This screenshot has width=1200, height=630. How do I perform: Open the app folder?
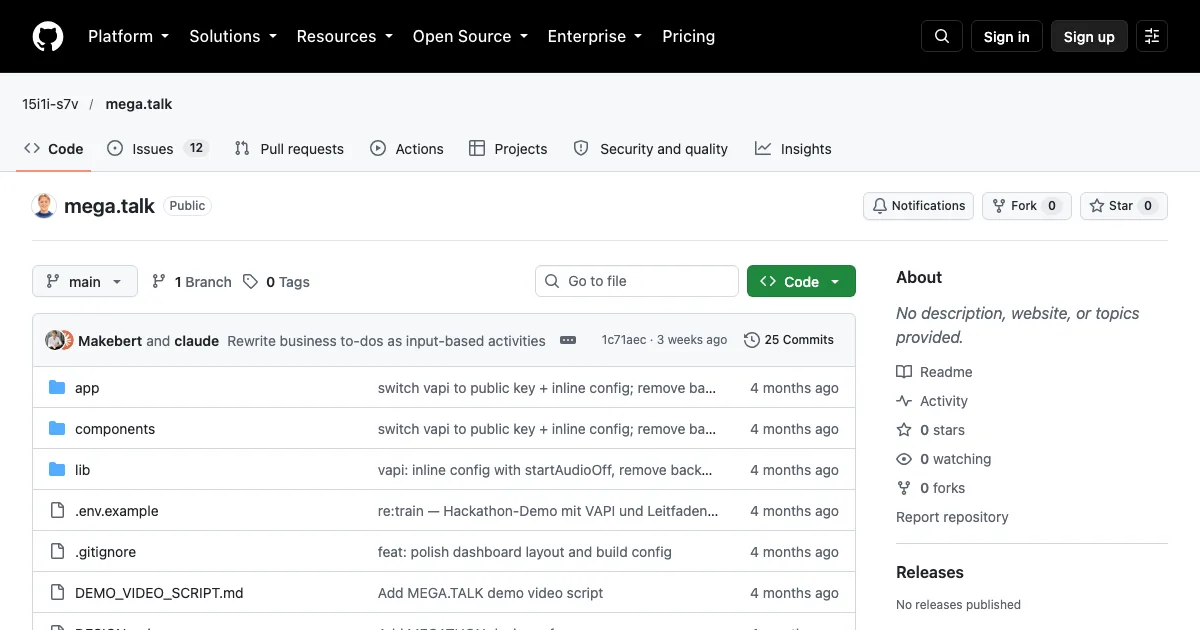pyautogui.click(x=87, y=388)
